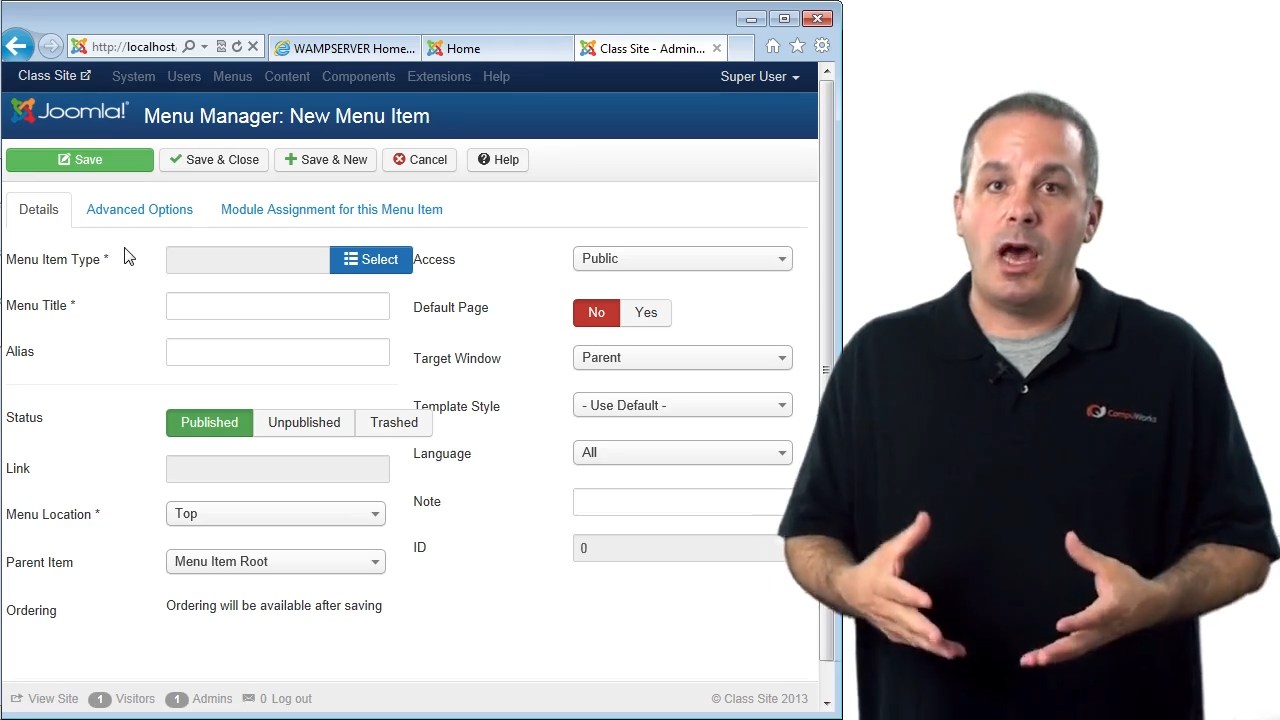
Task: Click the green Save button
Action: point(80,159)
